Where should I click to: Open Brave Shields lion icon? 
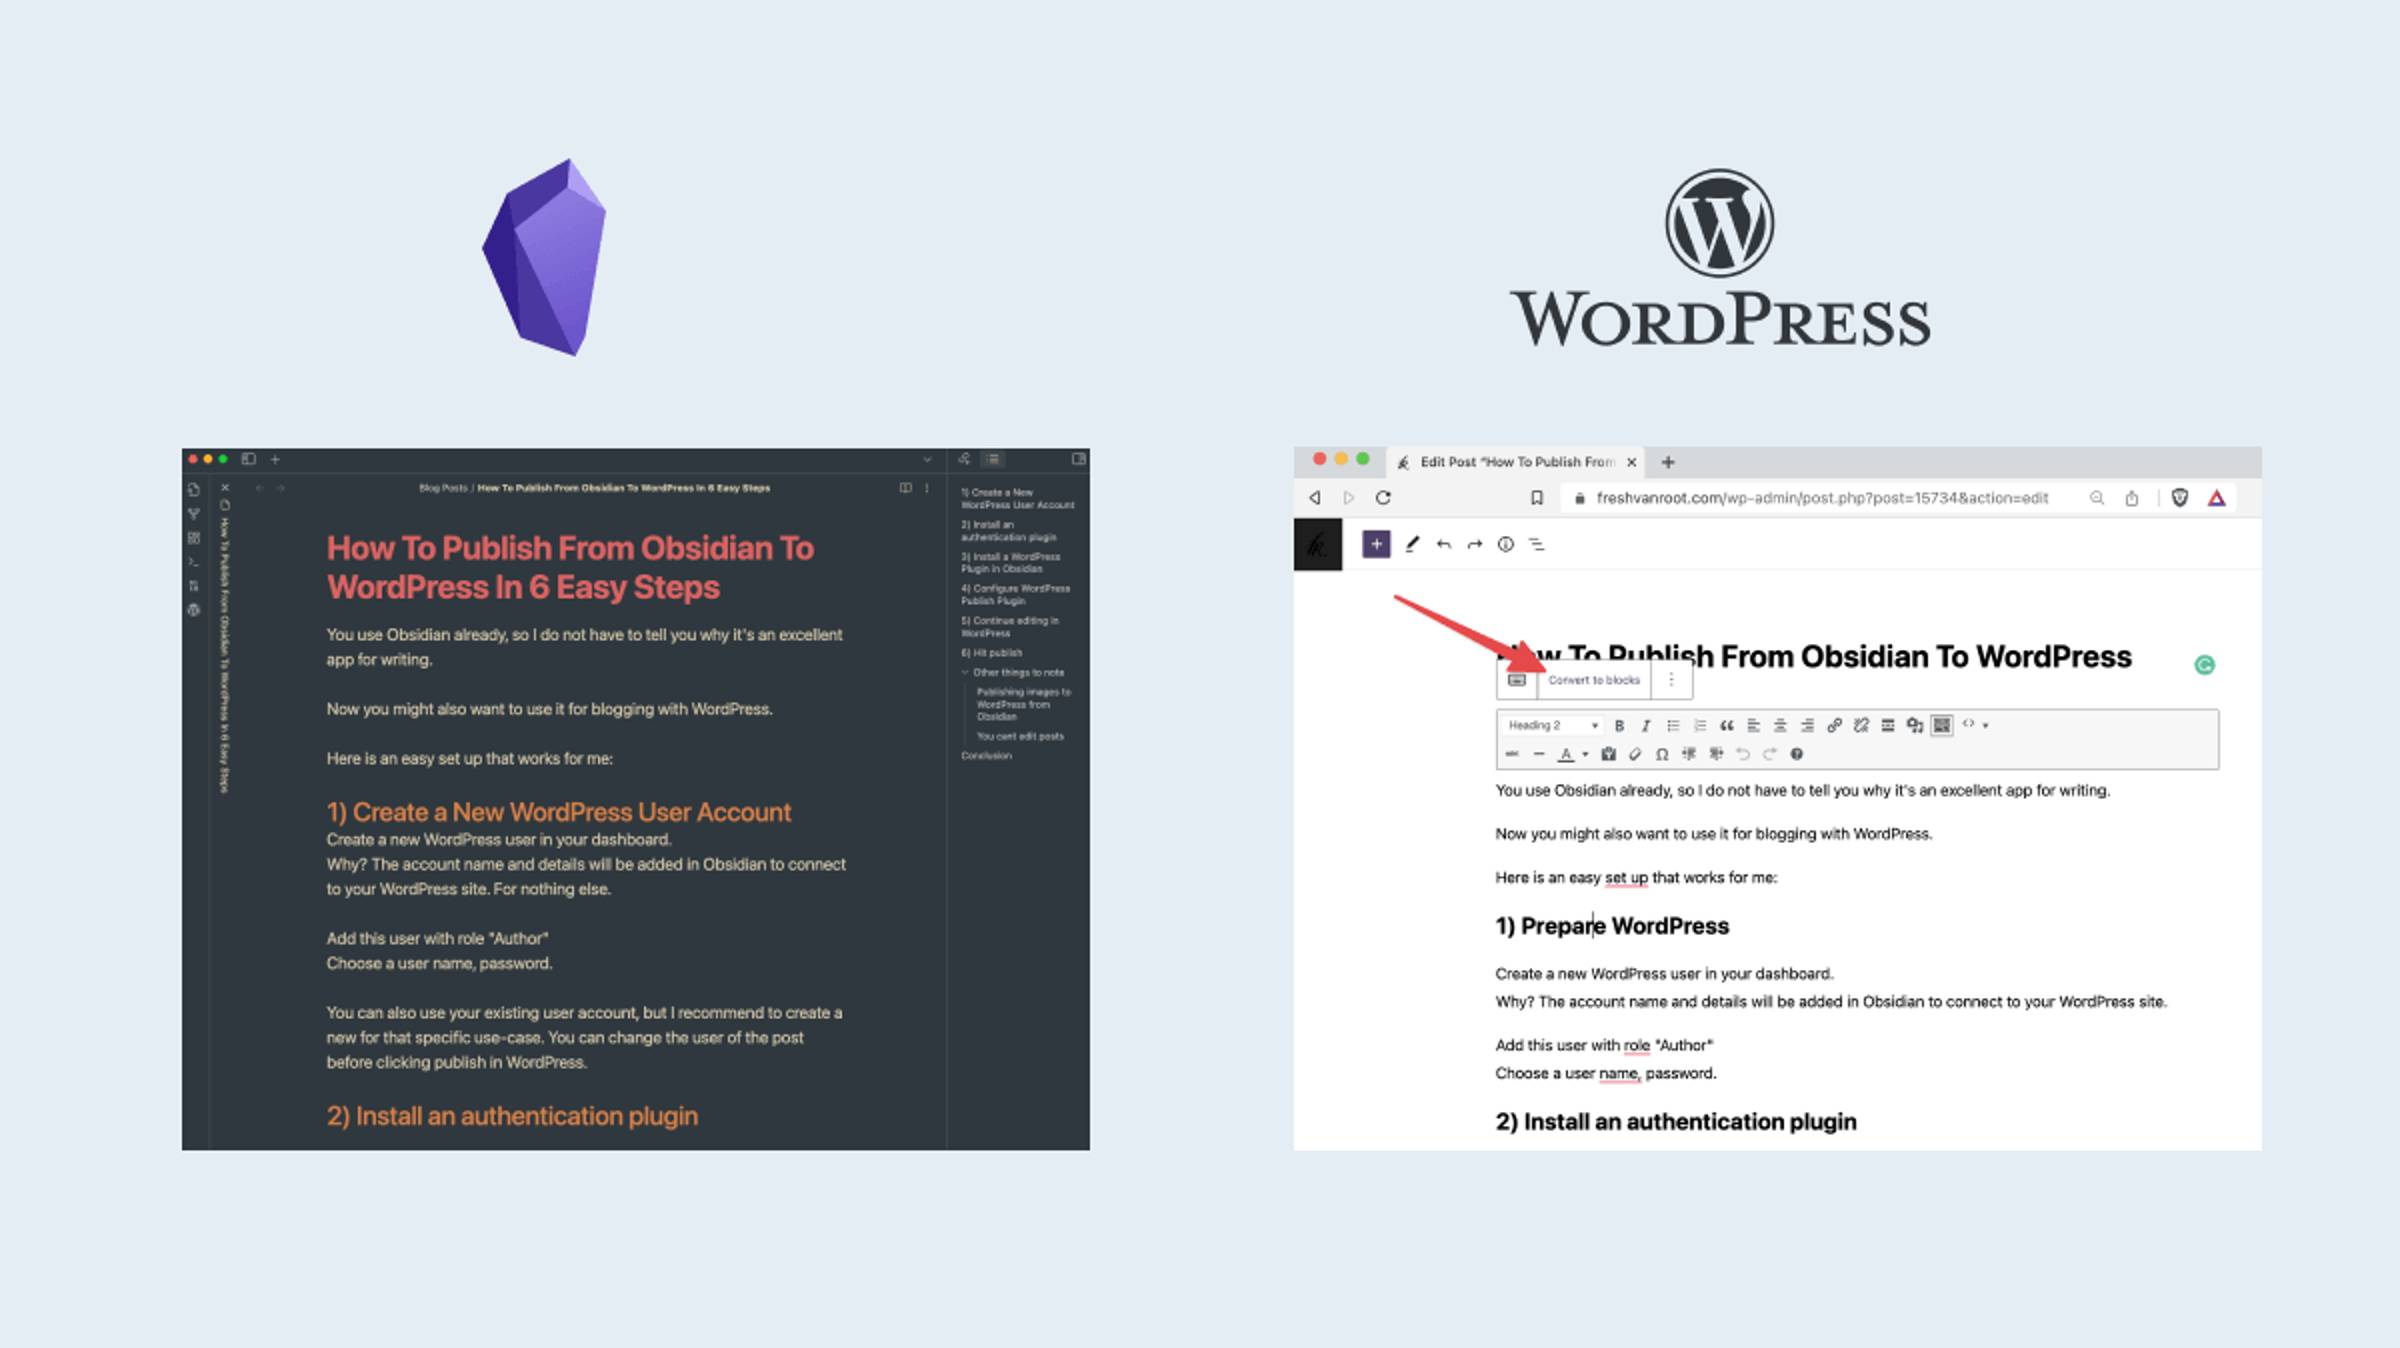click(2180, 498)
